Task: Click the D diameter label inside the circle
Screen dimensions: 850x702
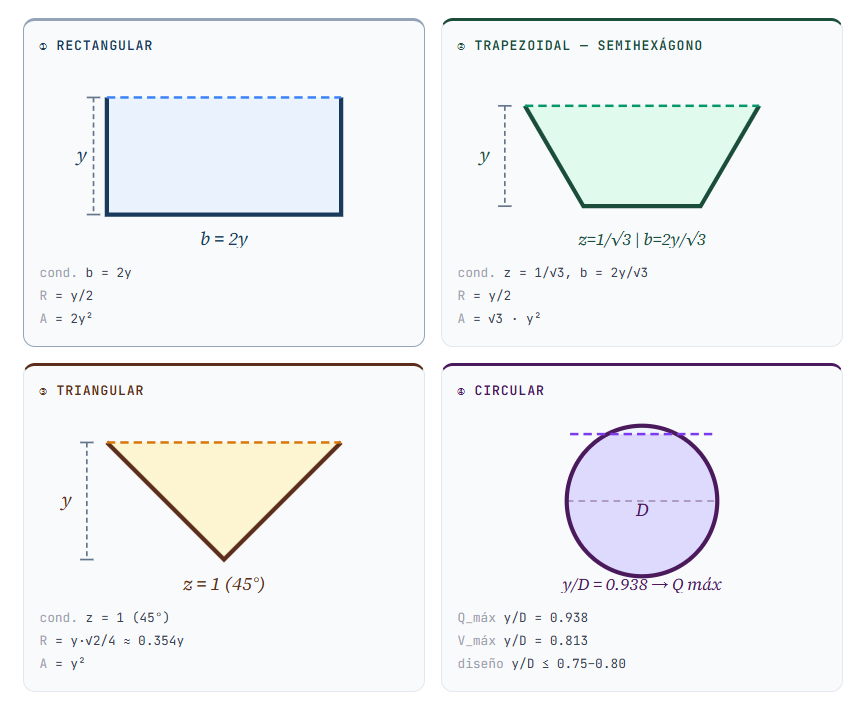Action: tap(642, 511)
